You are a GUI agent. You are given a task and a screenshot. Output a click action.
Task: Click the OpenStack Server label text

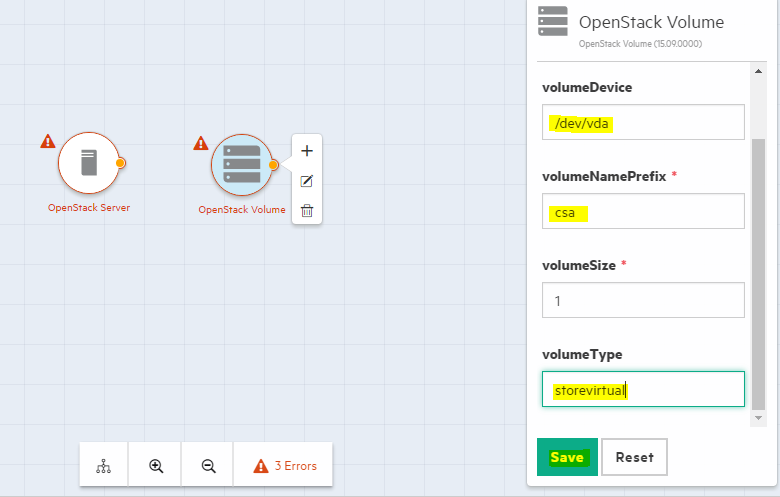pos(89,207)
